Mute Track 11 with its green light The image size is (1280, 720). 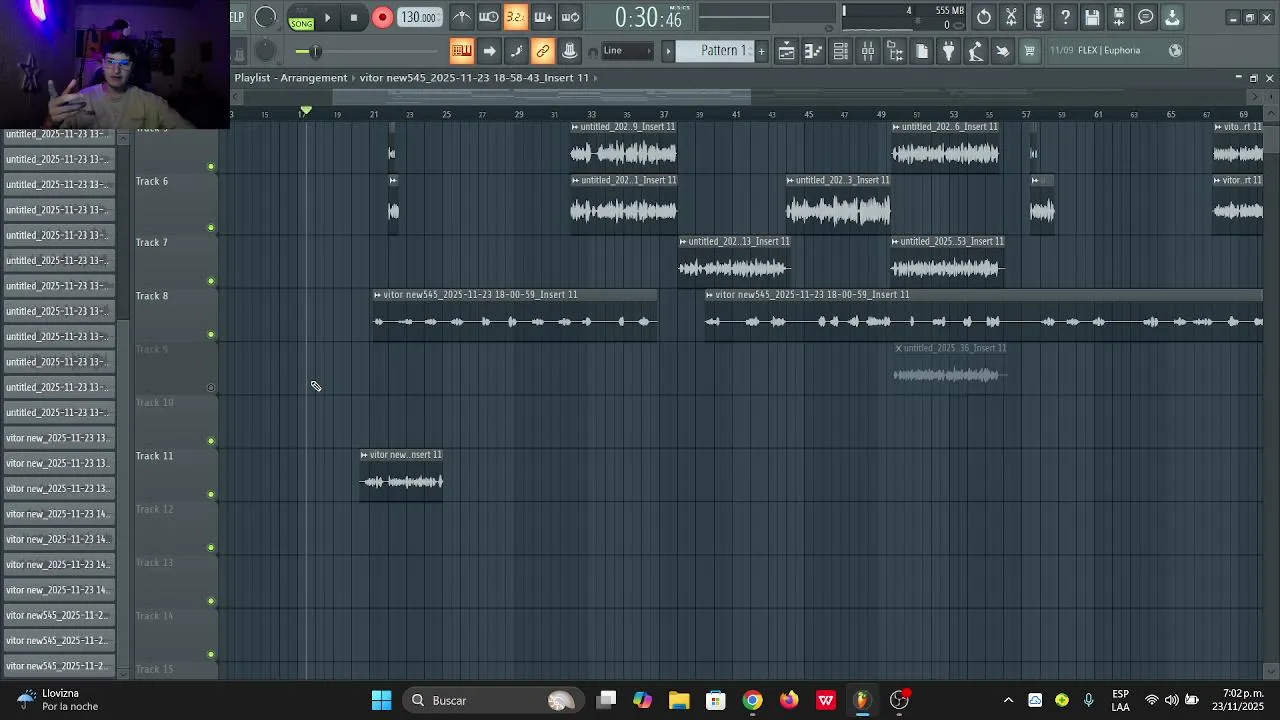pyautogui.click(x=211, y=494)
